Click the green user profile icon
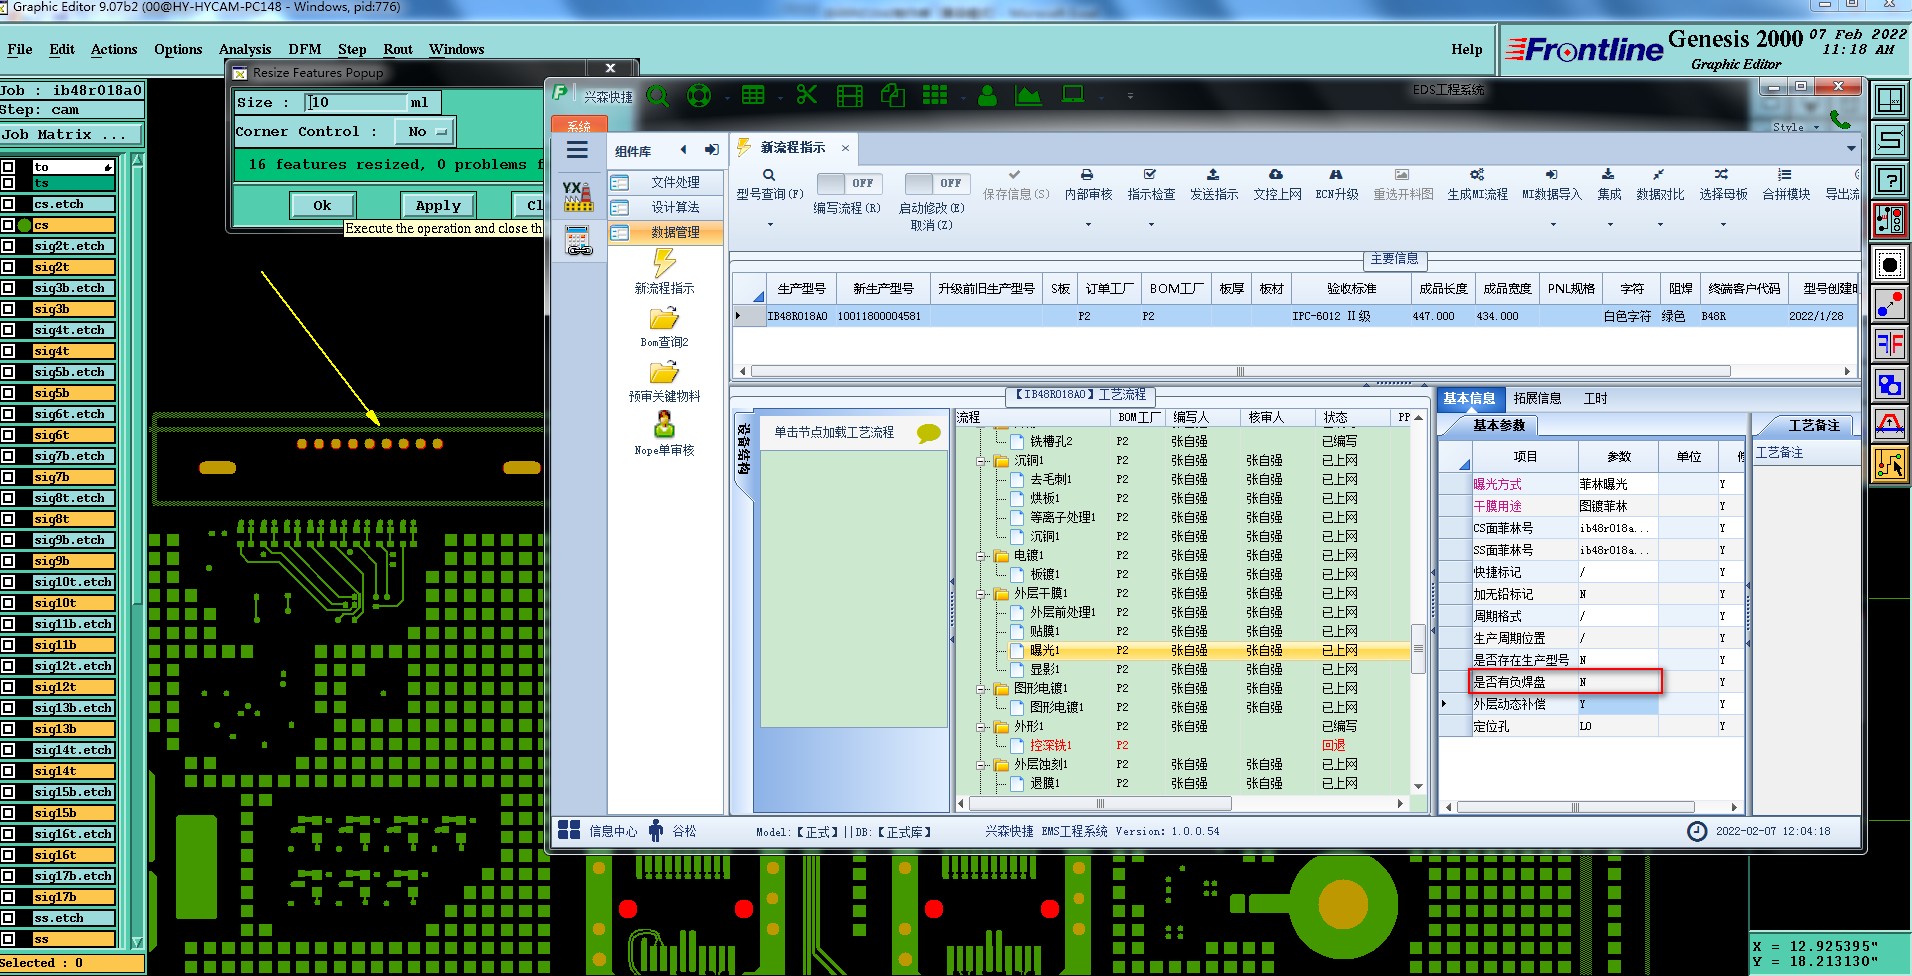 click(987, 96)
